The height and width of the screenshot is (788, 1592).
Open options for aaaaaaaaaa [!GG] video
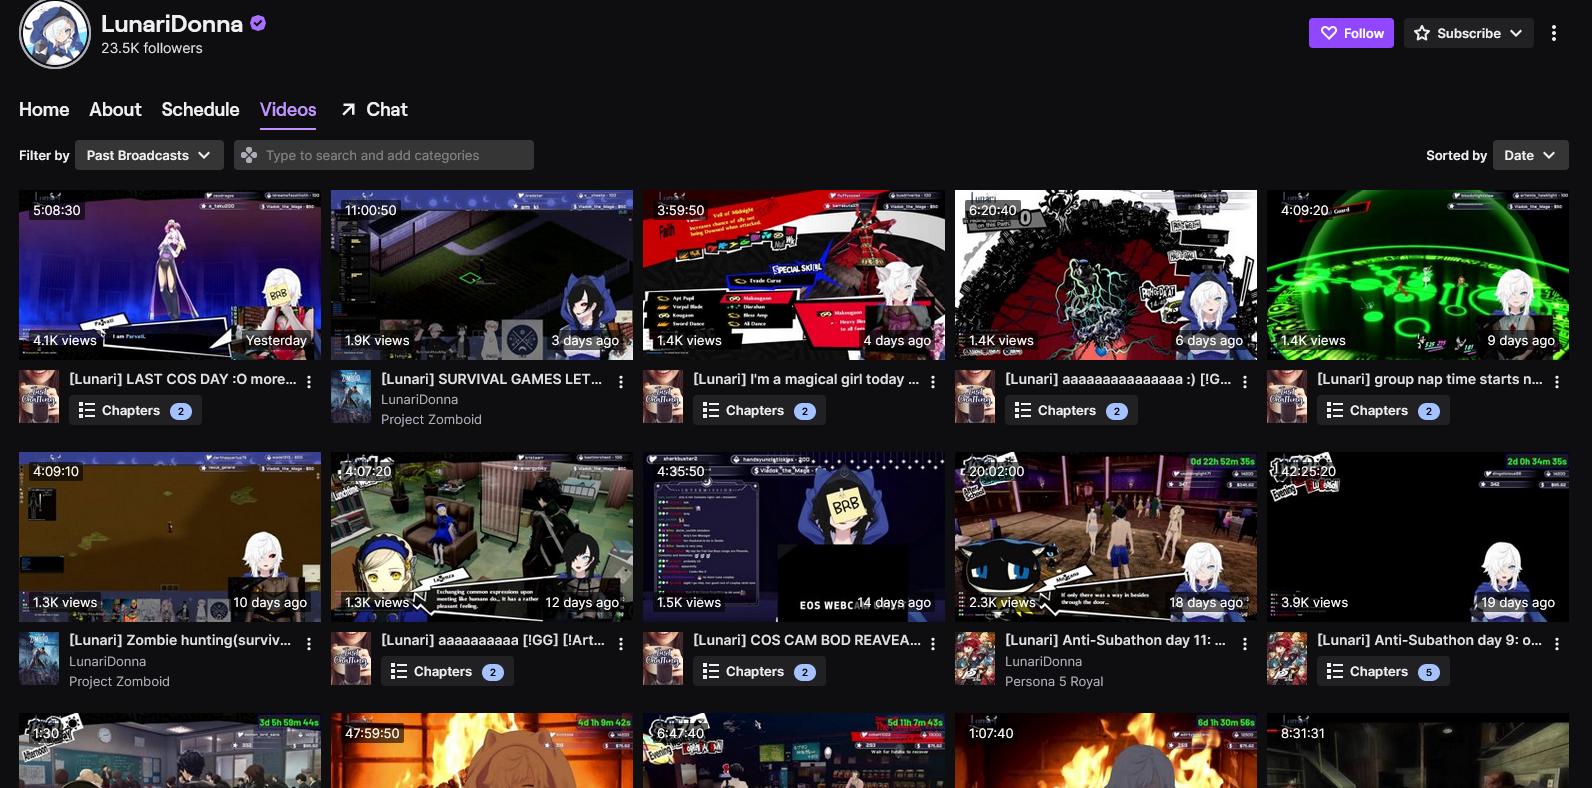(x=621, y=644)
